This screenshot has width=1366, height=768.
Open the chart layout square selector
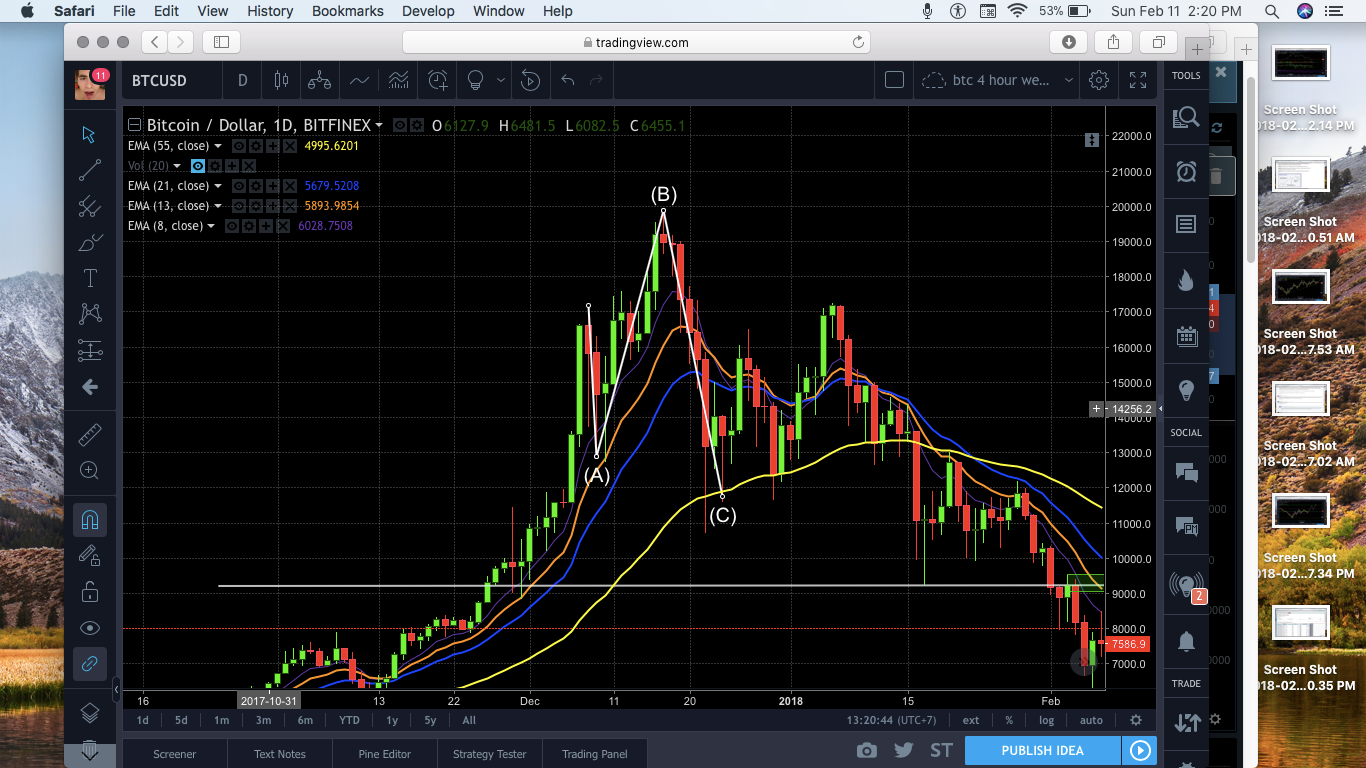tap(895, 80)
